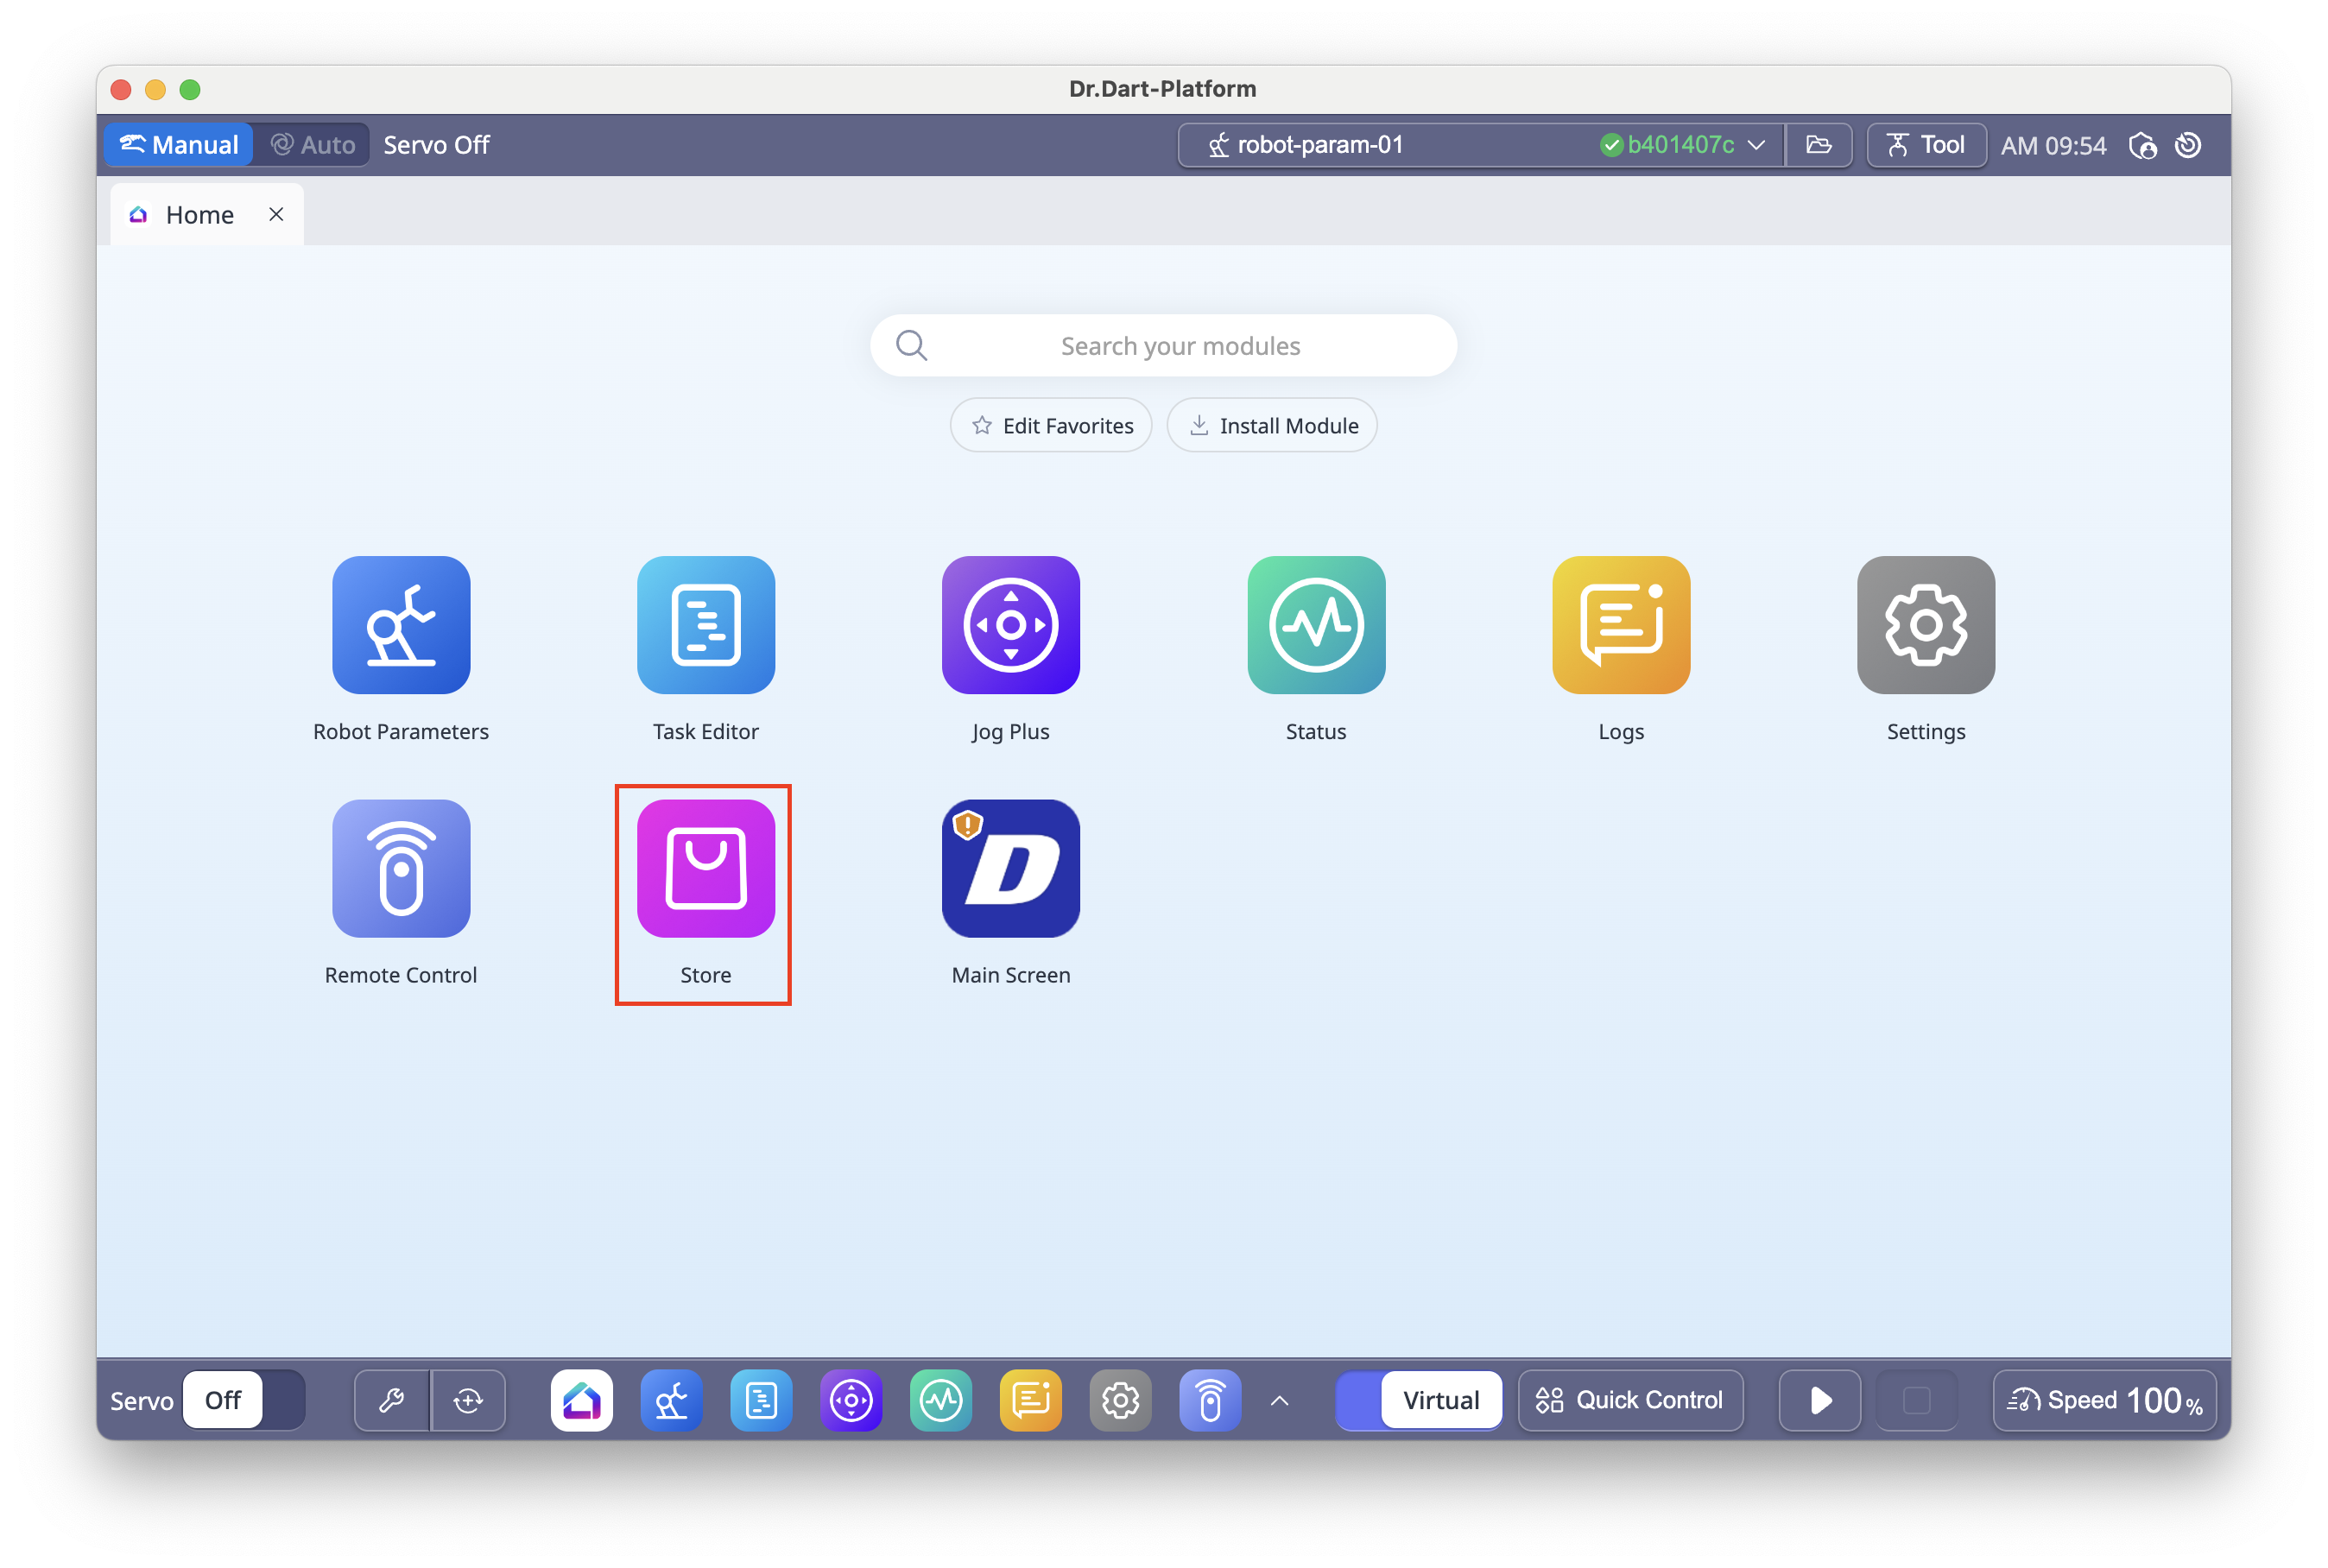Adjust the Speed 100% control
Viewport: 2328px width, 1568px height.
[x=2104, y=1400]
